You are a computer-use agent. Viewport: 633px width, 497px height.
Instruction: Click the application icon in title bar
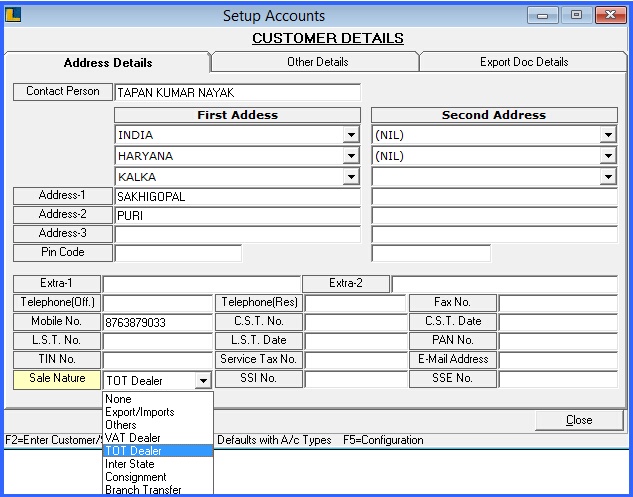tap(13, 15)
